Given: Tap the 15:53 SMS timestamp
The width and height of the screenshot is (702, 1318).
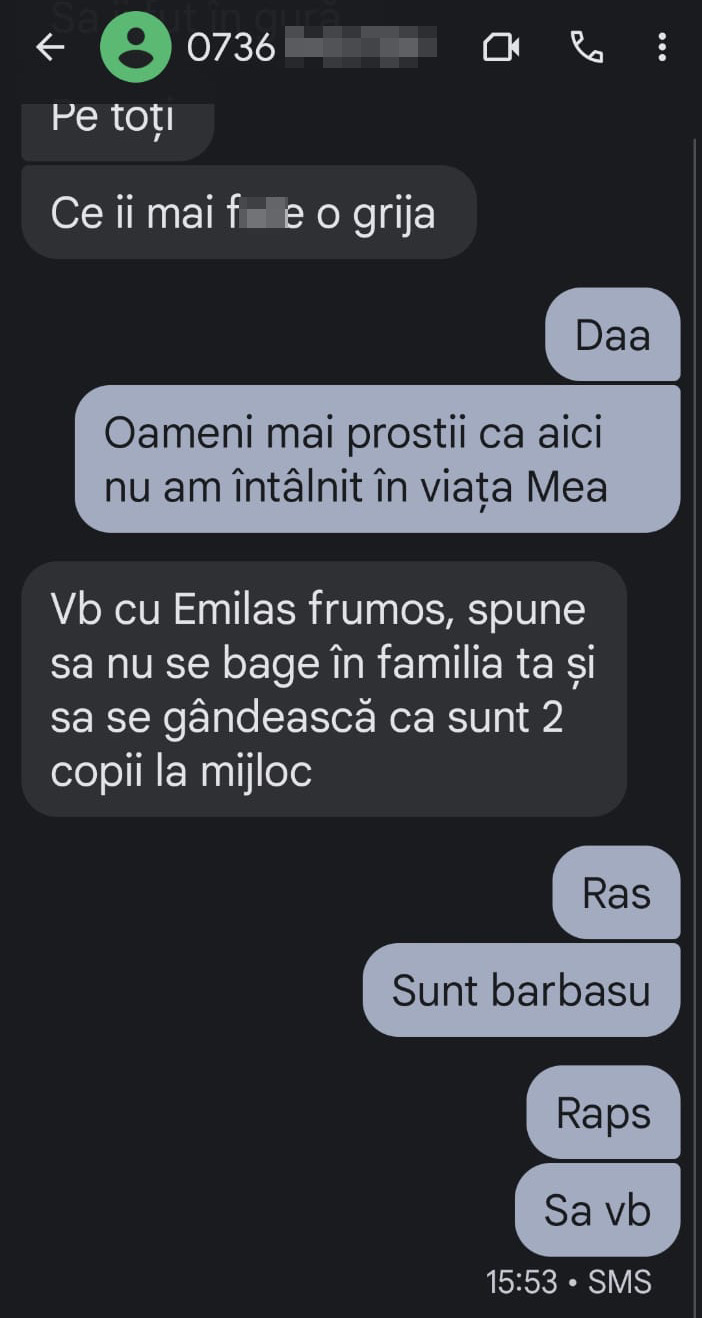Looking at the screenshot, I should pos(568,1282).
